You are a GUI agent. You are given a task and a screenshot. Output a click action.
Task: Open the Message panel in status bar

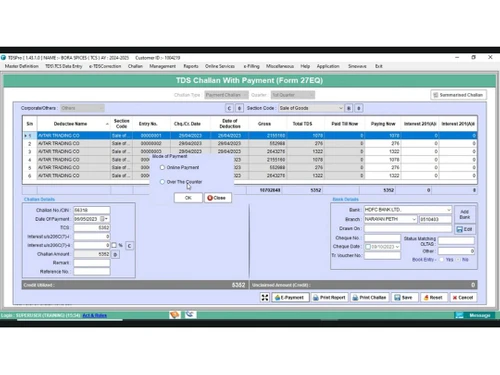point(474,315)
